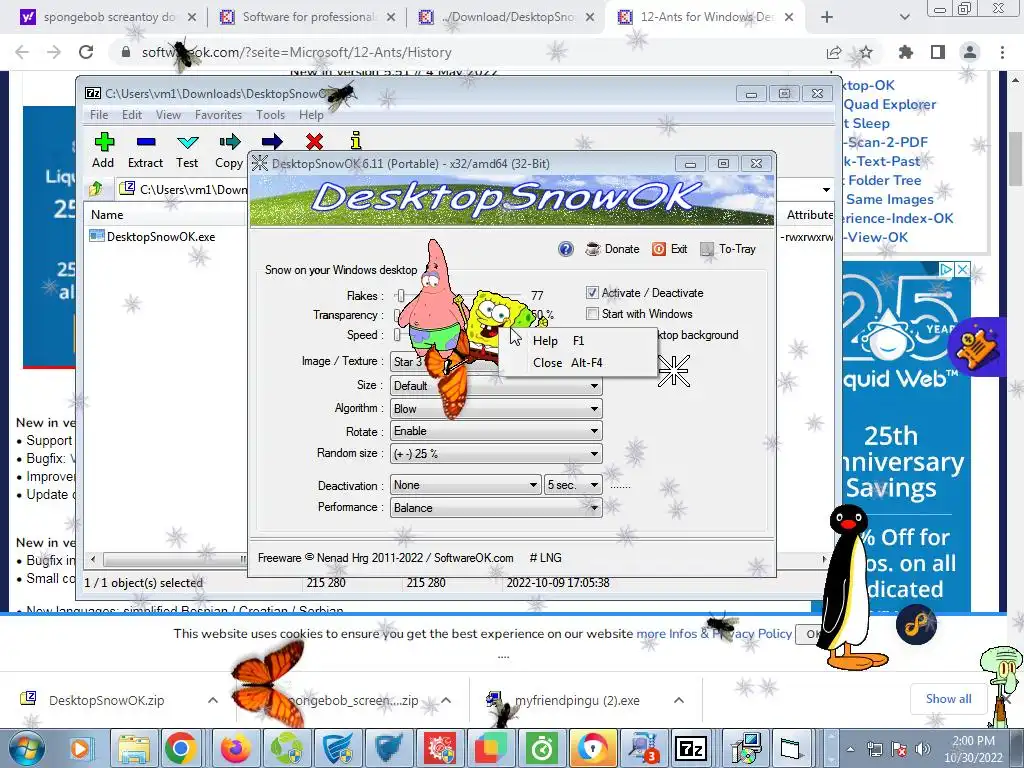Image resolution: width=1024 pixels, height=768 pixels.
Task: Click the # LNG language link
Action: (546, 558)
